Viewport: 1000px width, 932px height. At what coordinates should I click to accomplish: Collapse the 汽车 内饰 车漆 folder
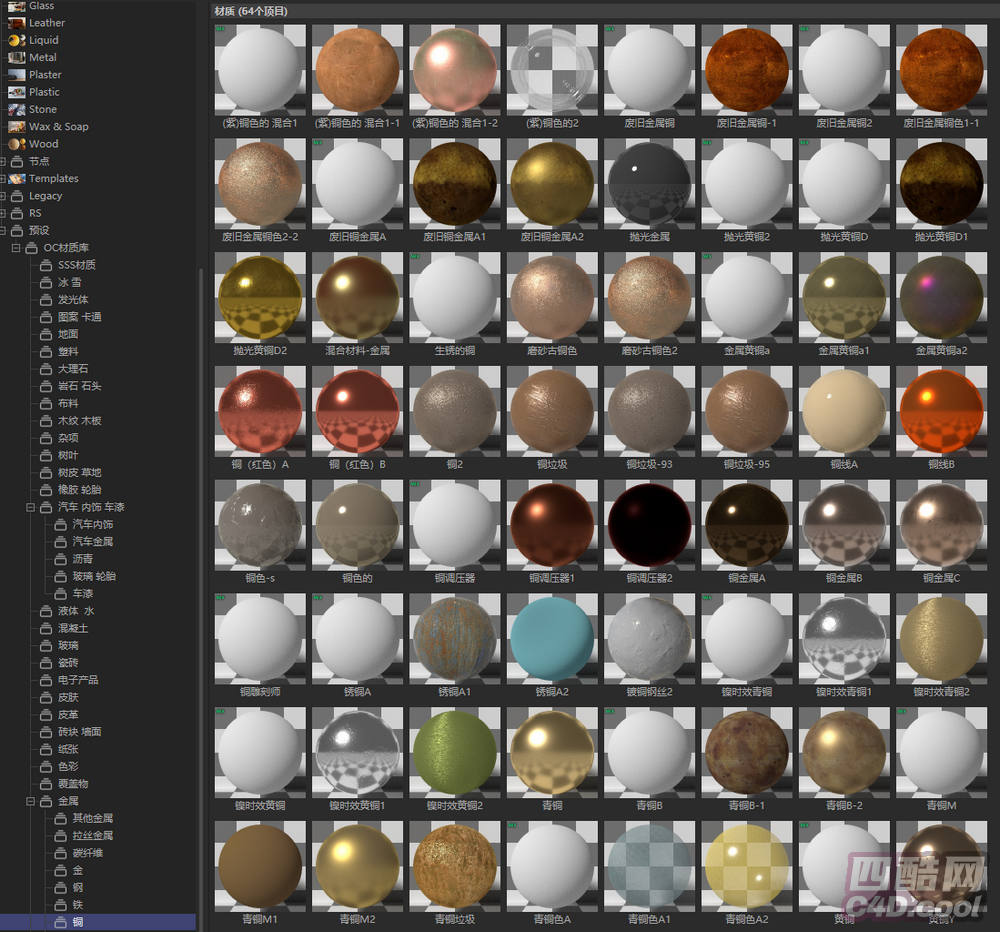click(x=32, y=507)
